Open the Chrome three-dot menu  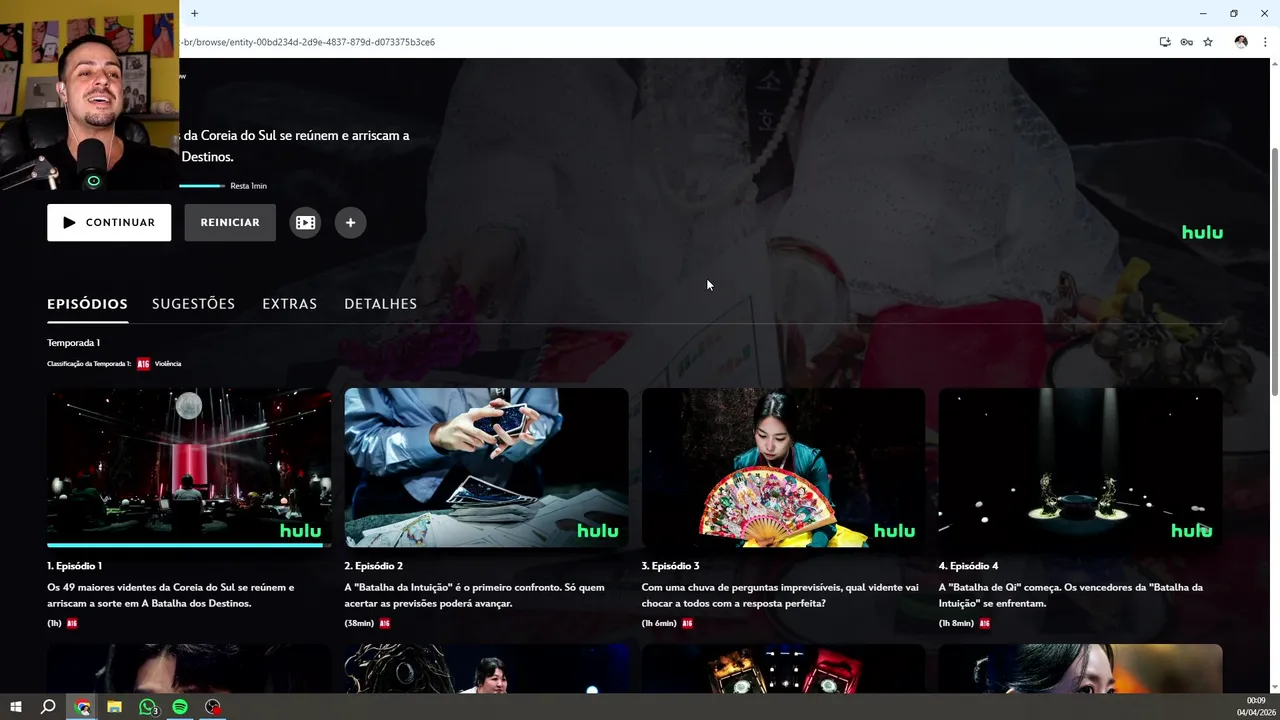pyautogui.click(x=1265, y=42)
